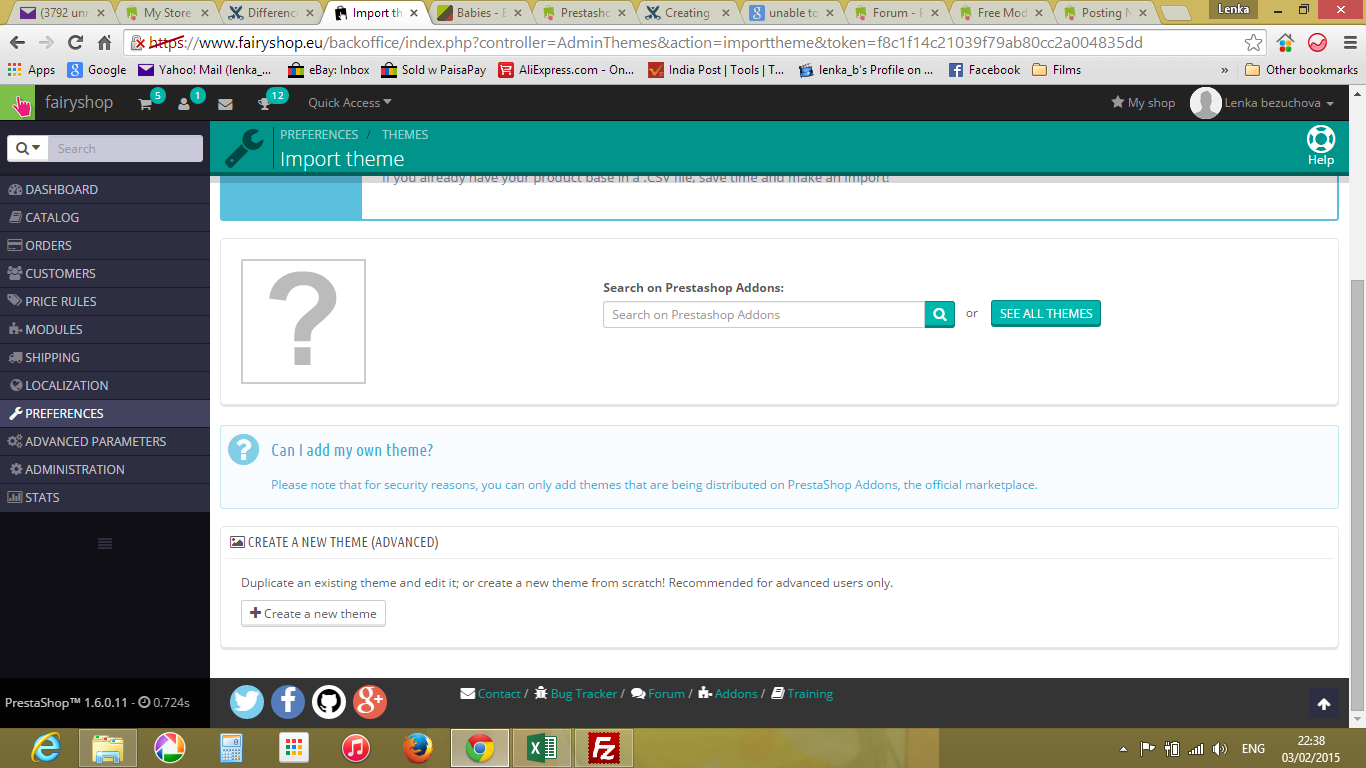The width and height of the screenshot is (1366, 768).
Task: Open File Explorer from the taskbar
Action: point(108,748)
